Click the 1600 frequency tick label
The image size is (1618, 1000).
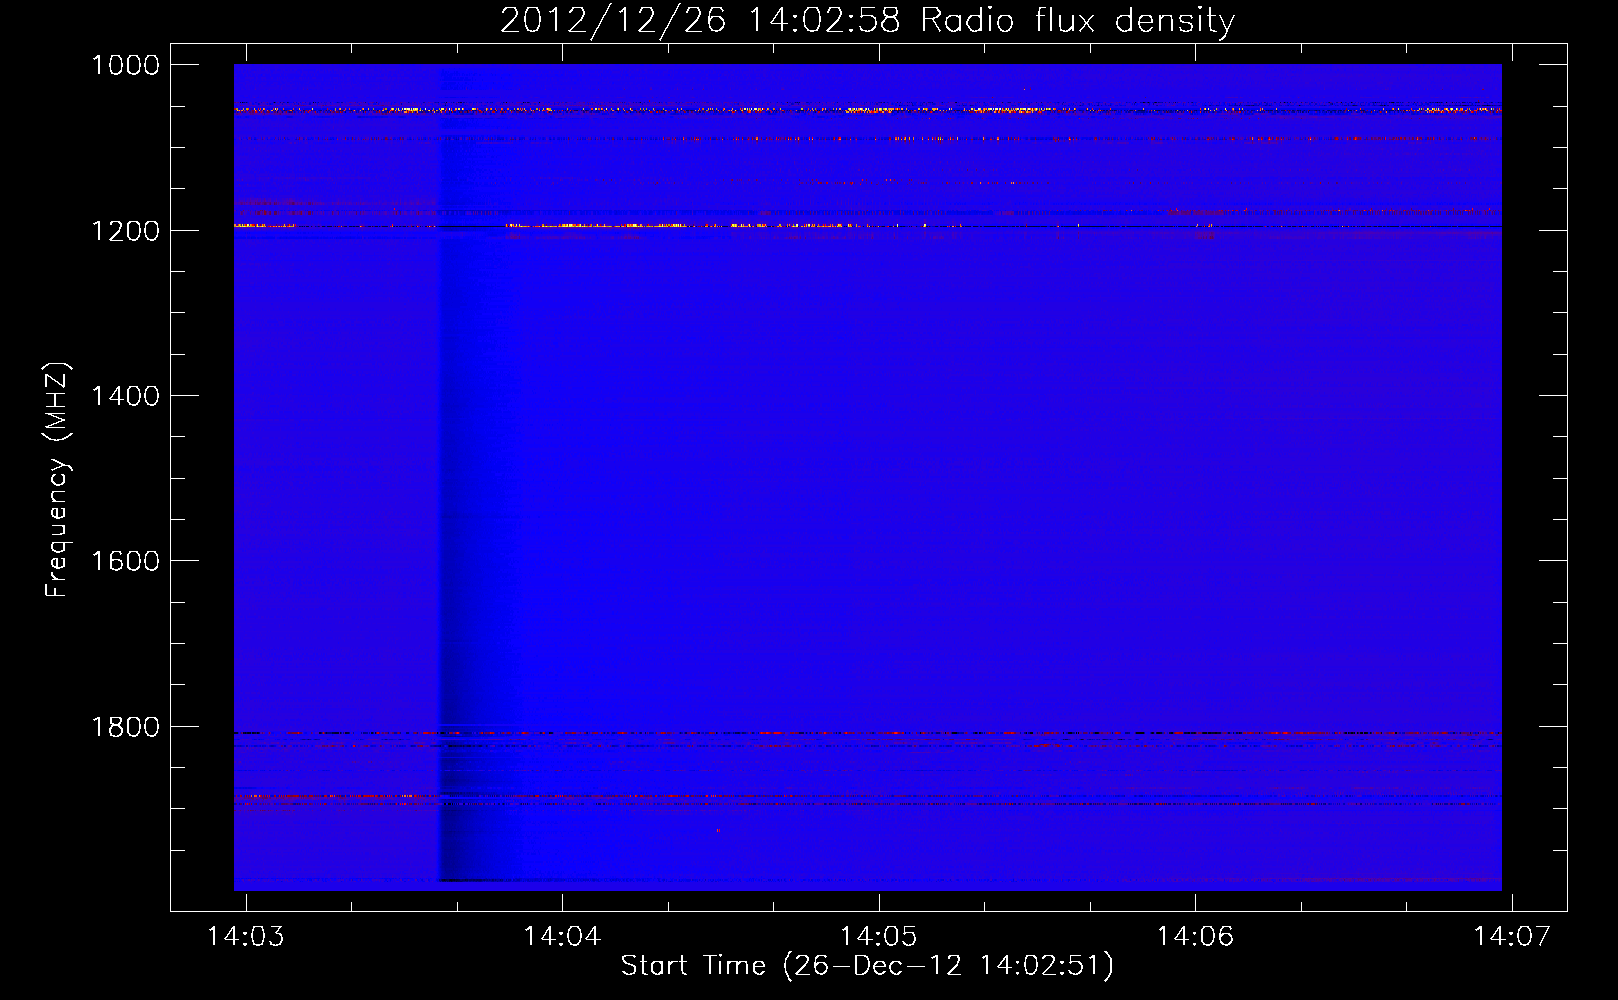[125, 561]
